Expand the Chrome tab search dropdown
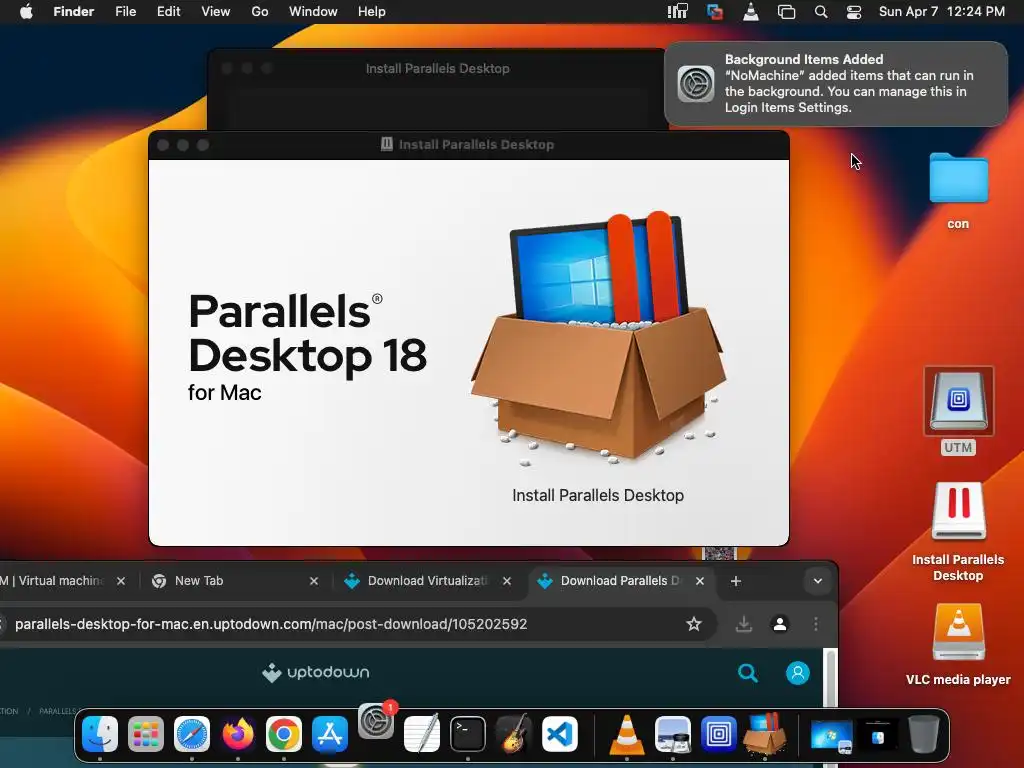The height and width of the screenshot is (768, 1024). tap(818, 581)
